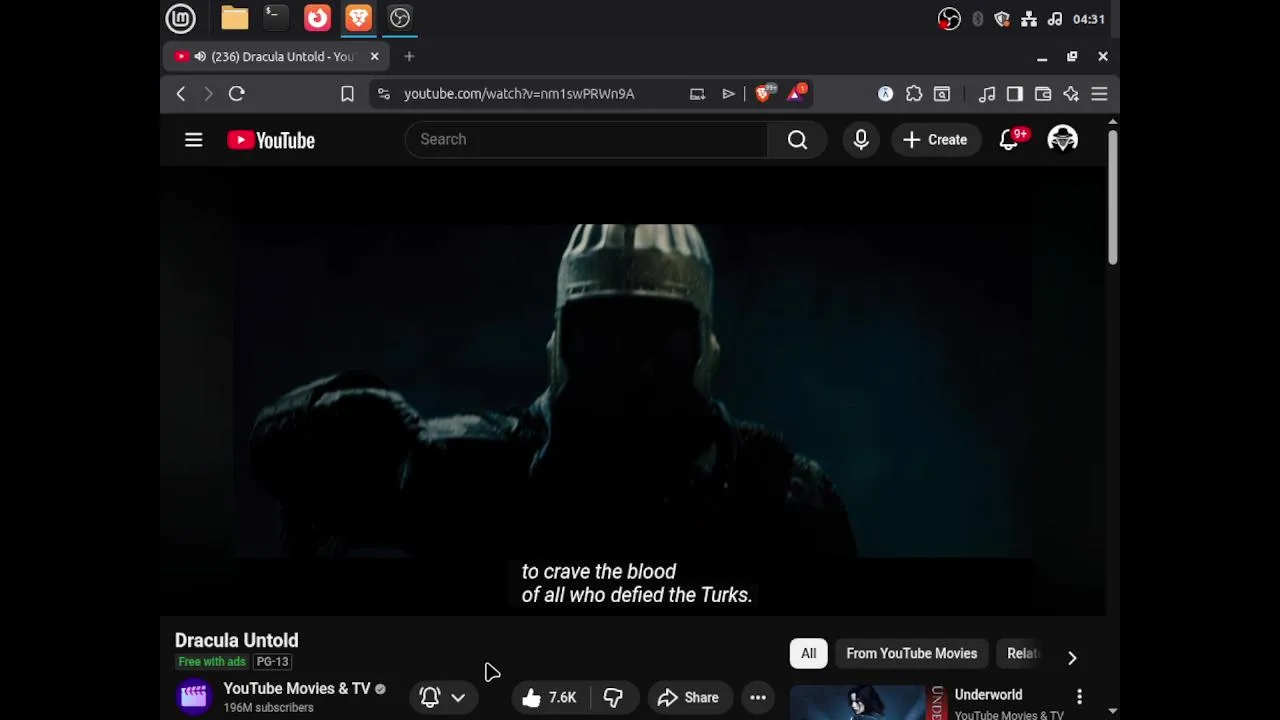Bookmark this page

pos(347,94)
